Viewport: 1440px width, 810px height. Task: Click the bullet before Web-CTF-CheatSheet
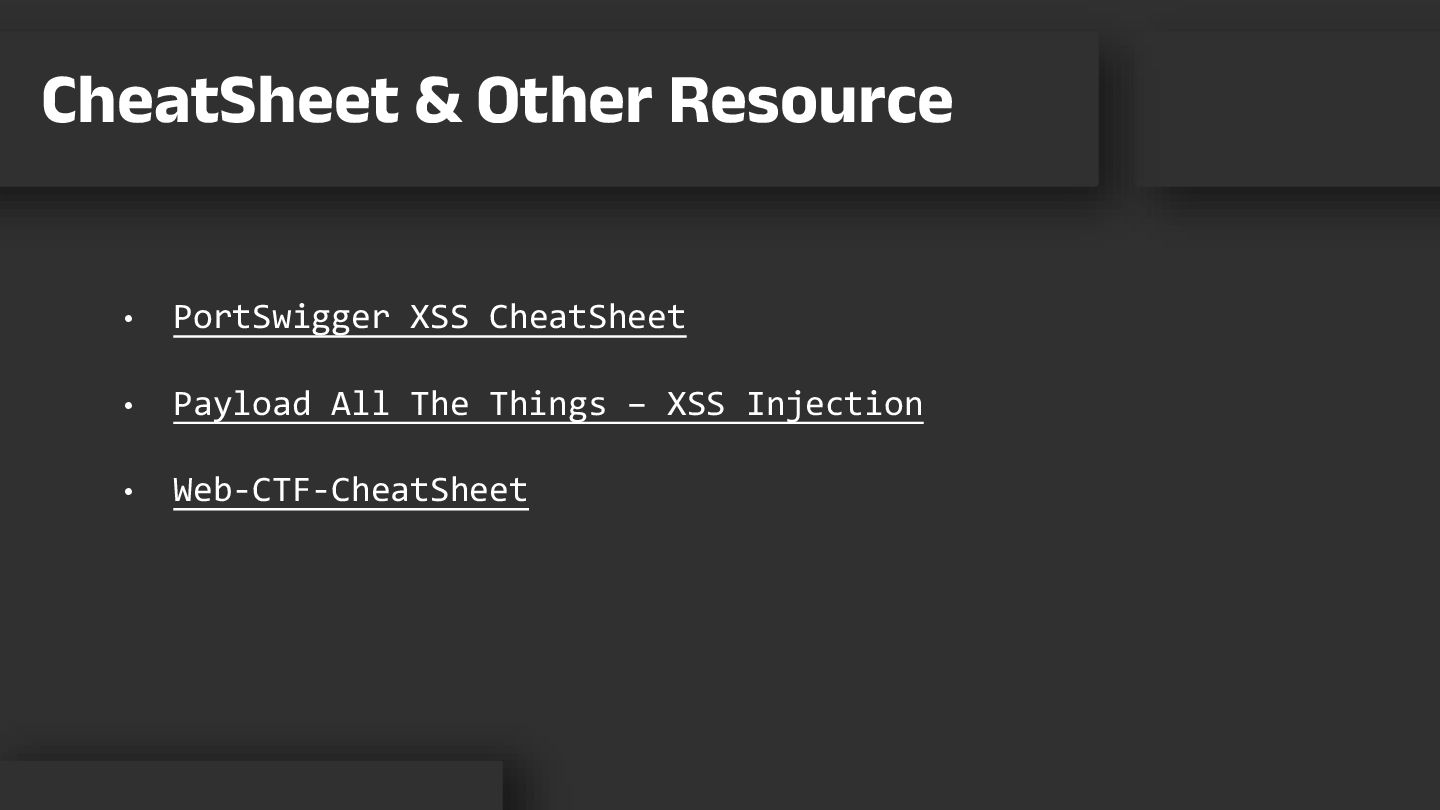(x=128, y=492)
